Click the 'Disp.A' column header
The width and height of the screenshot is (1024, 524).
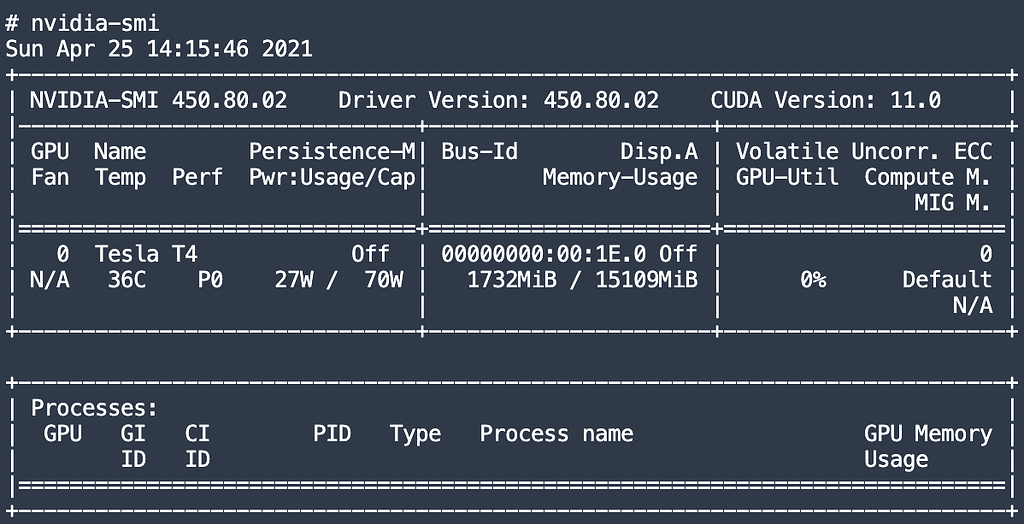pos(659,152)
